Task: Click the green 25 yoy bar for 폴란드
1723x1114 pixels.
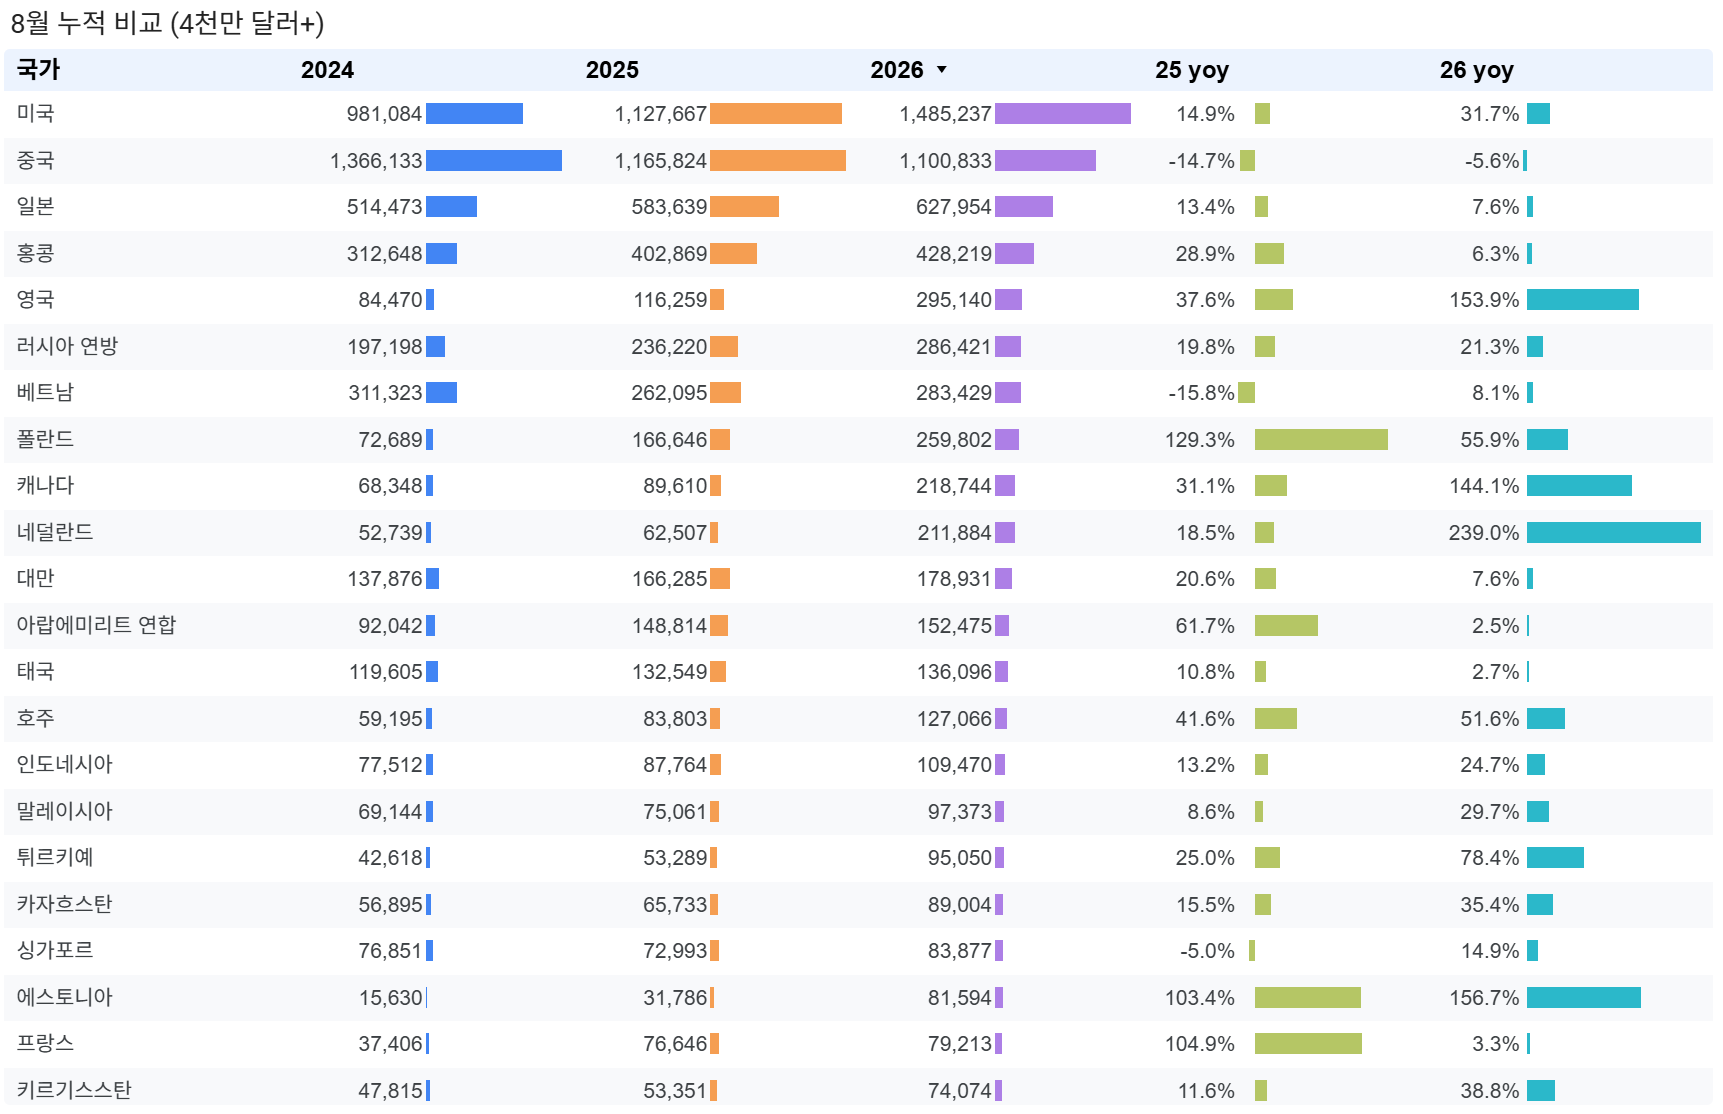Action: tap(1321, 440)
